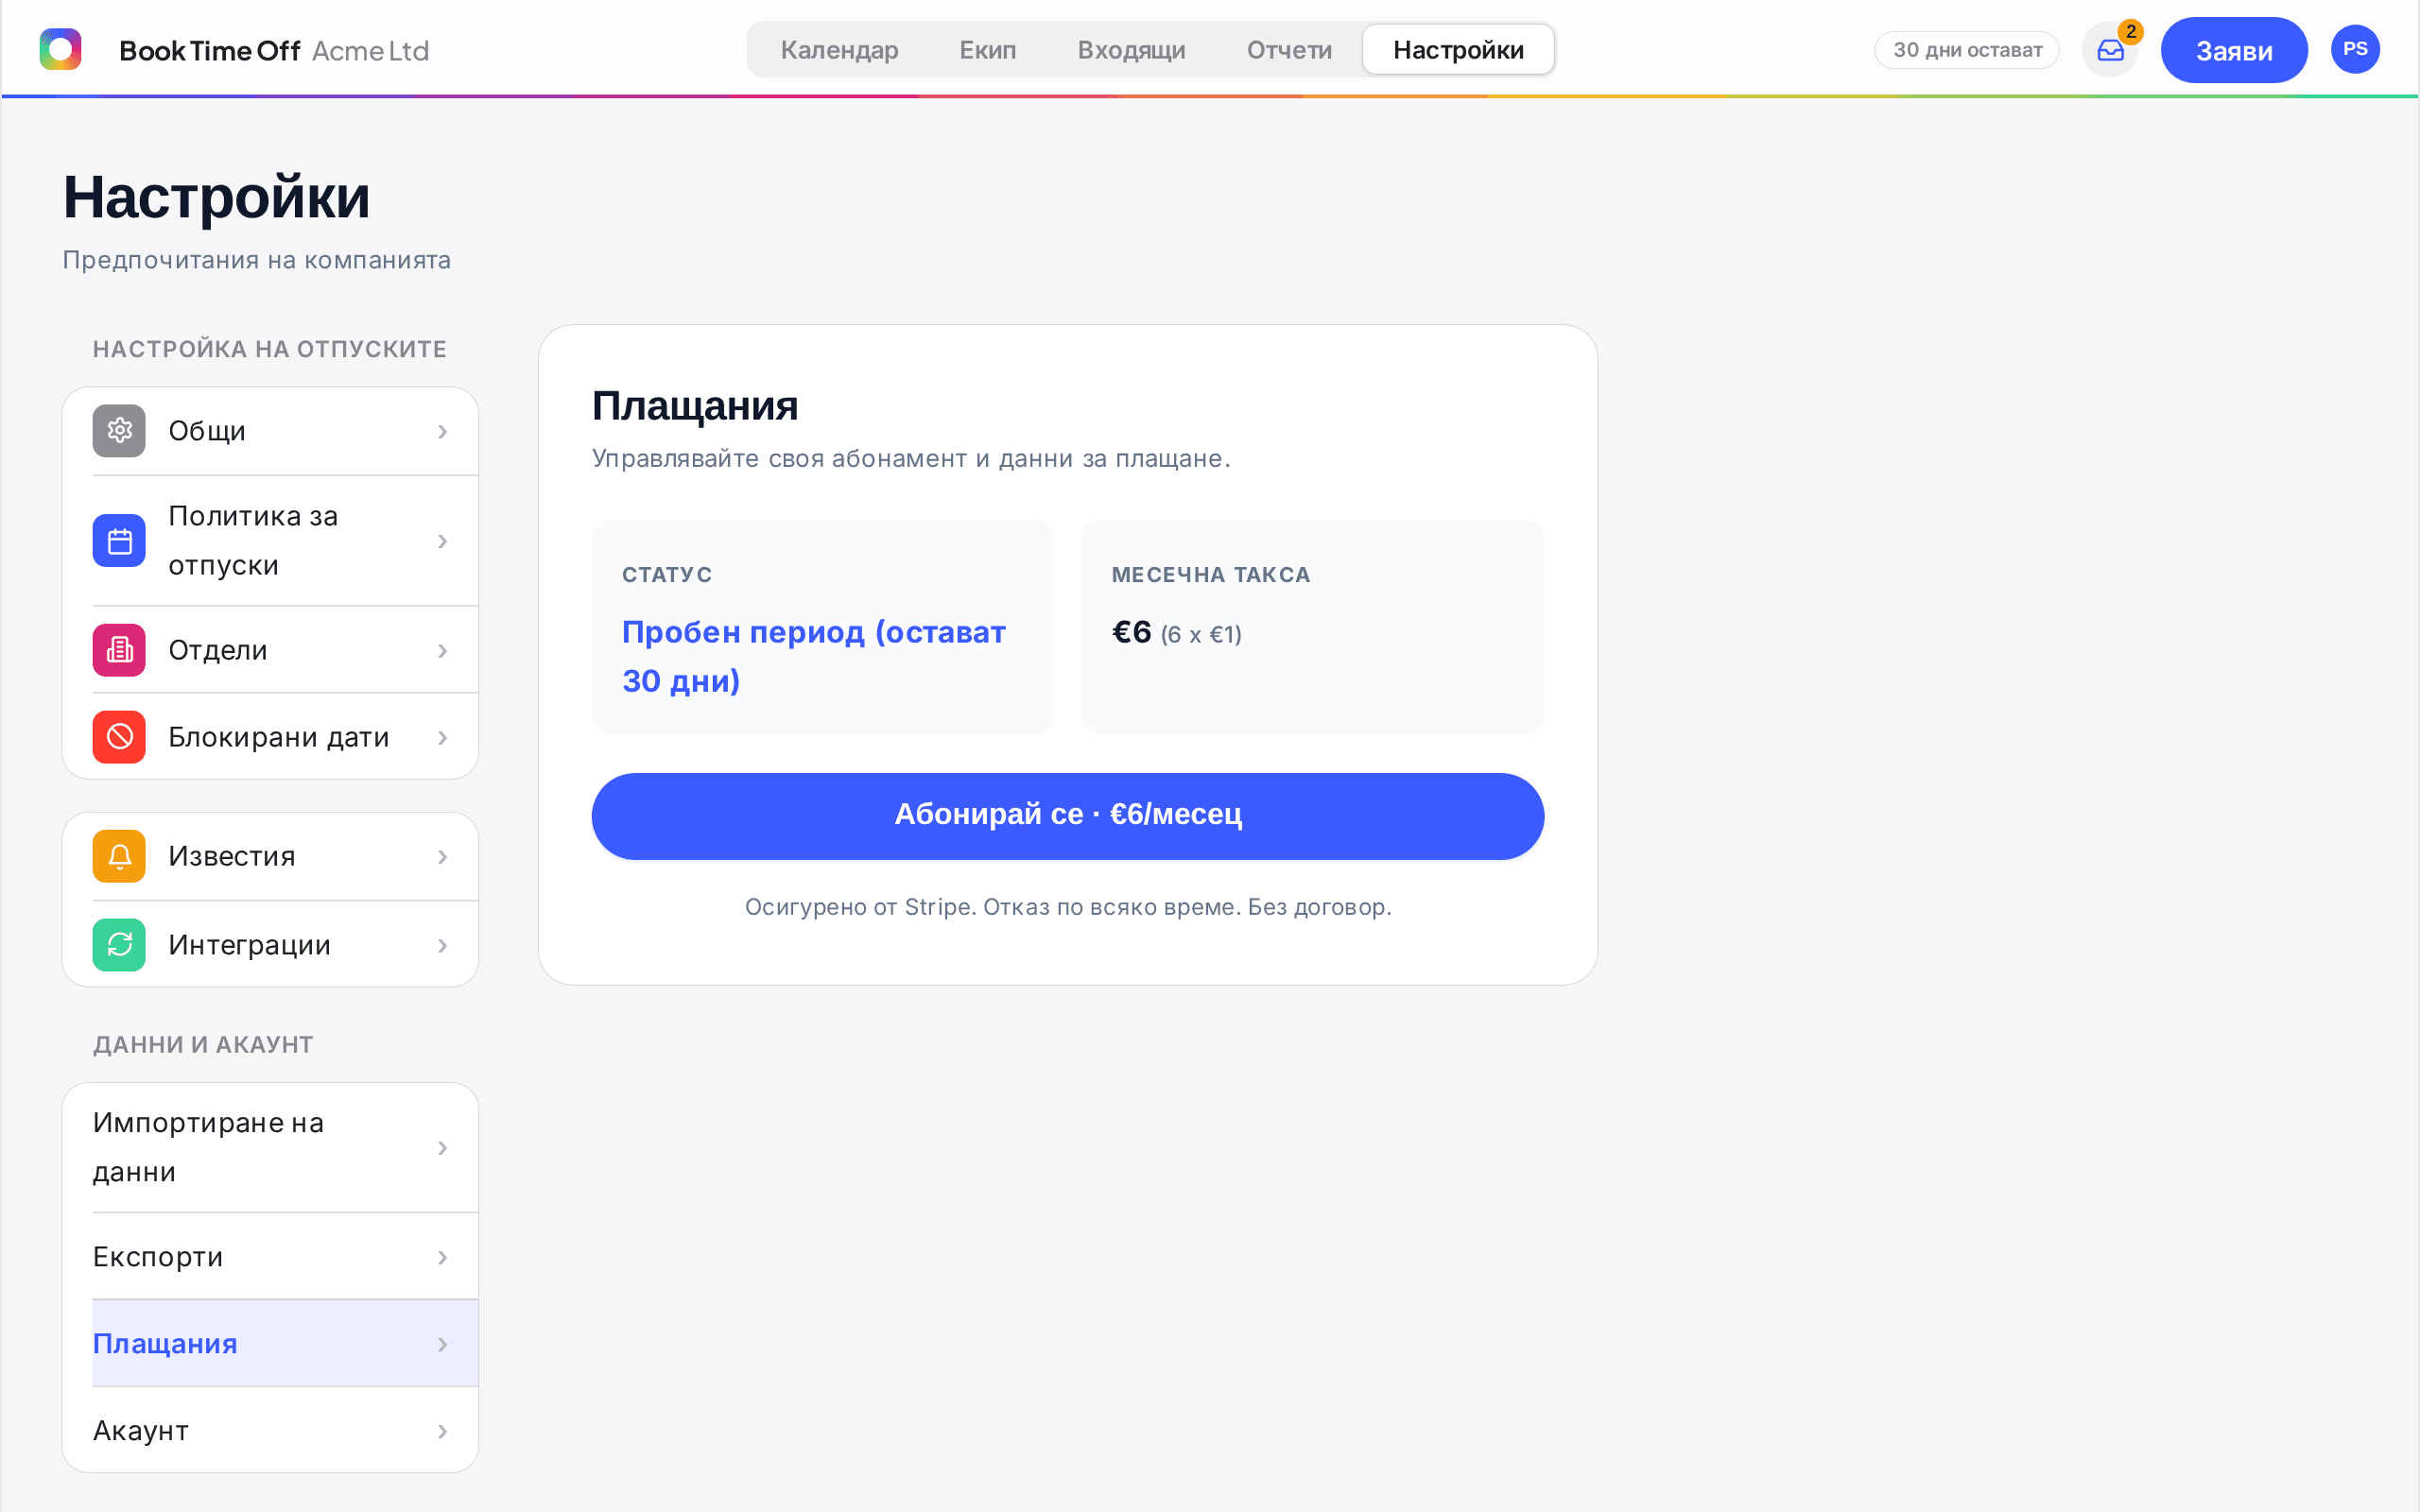Image resolution: width=2420 pixels, height=1512 pixels.
Task: Click the Общи label
Action: tap(207, 431)
